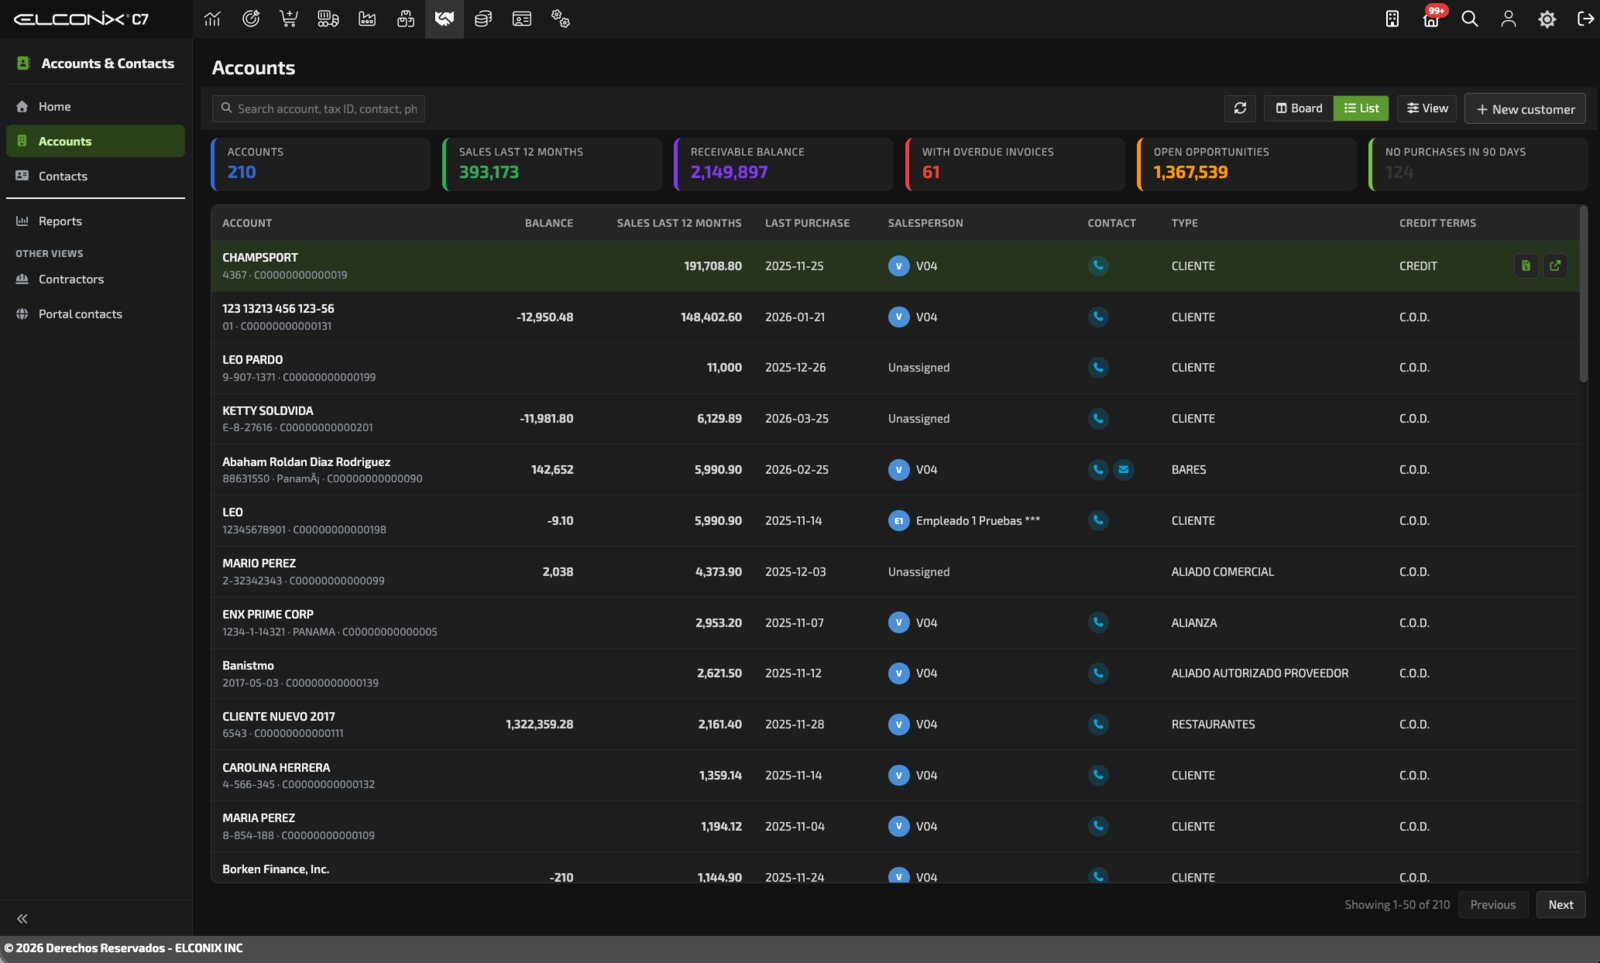Image resolution: width=1600 pixels, height=963 pixels.
Task: Click the Receivable Balance summary card
Action: (784, 164)
